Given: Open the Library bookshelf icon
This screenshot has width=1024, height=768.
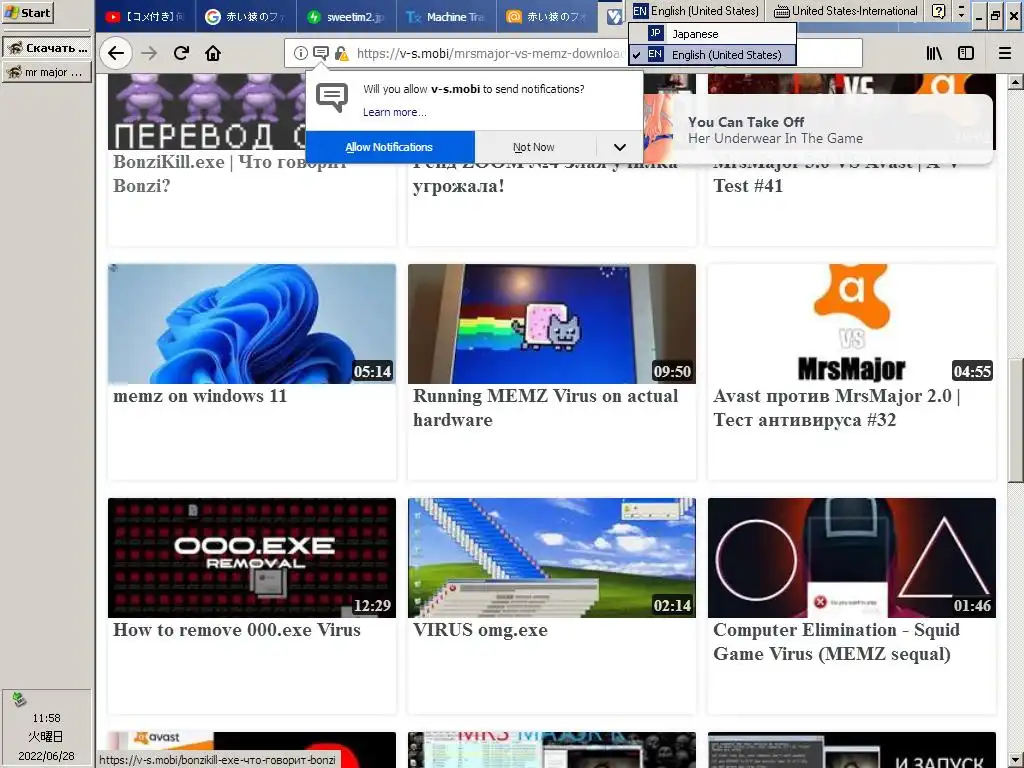Looking at the screenshot, I should point(934,54).
